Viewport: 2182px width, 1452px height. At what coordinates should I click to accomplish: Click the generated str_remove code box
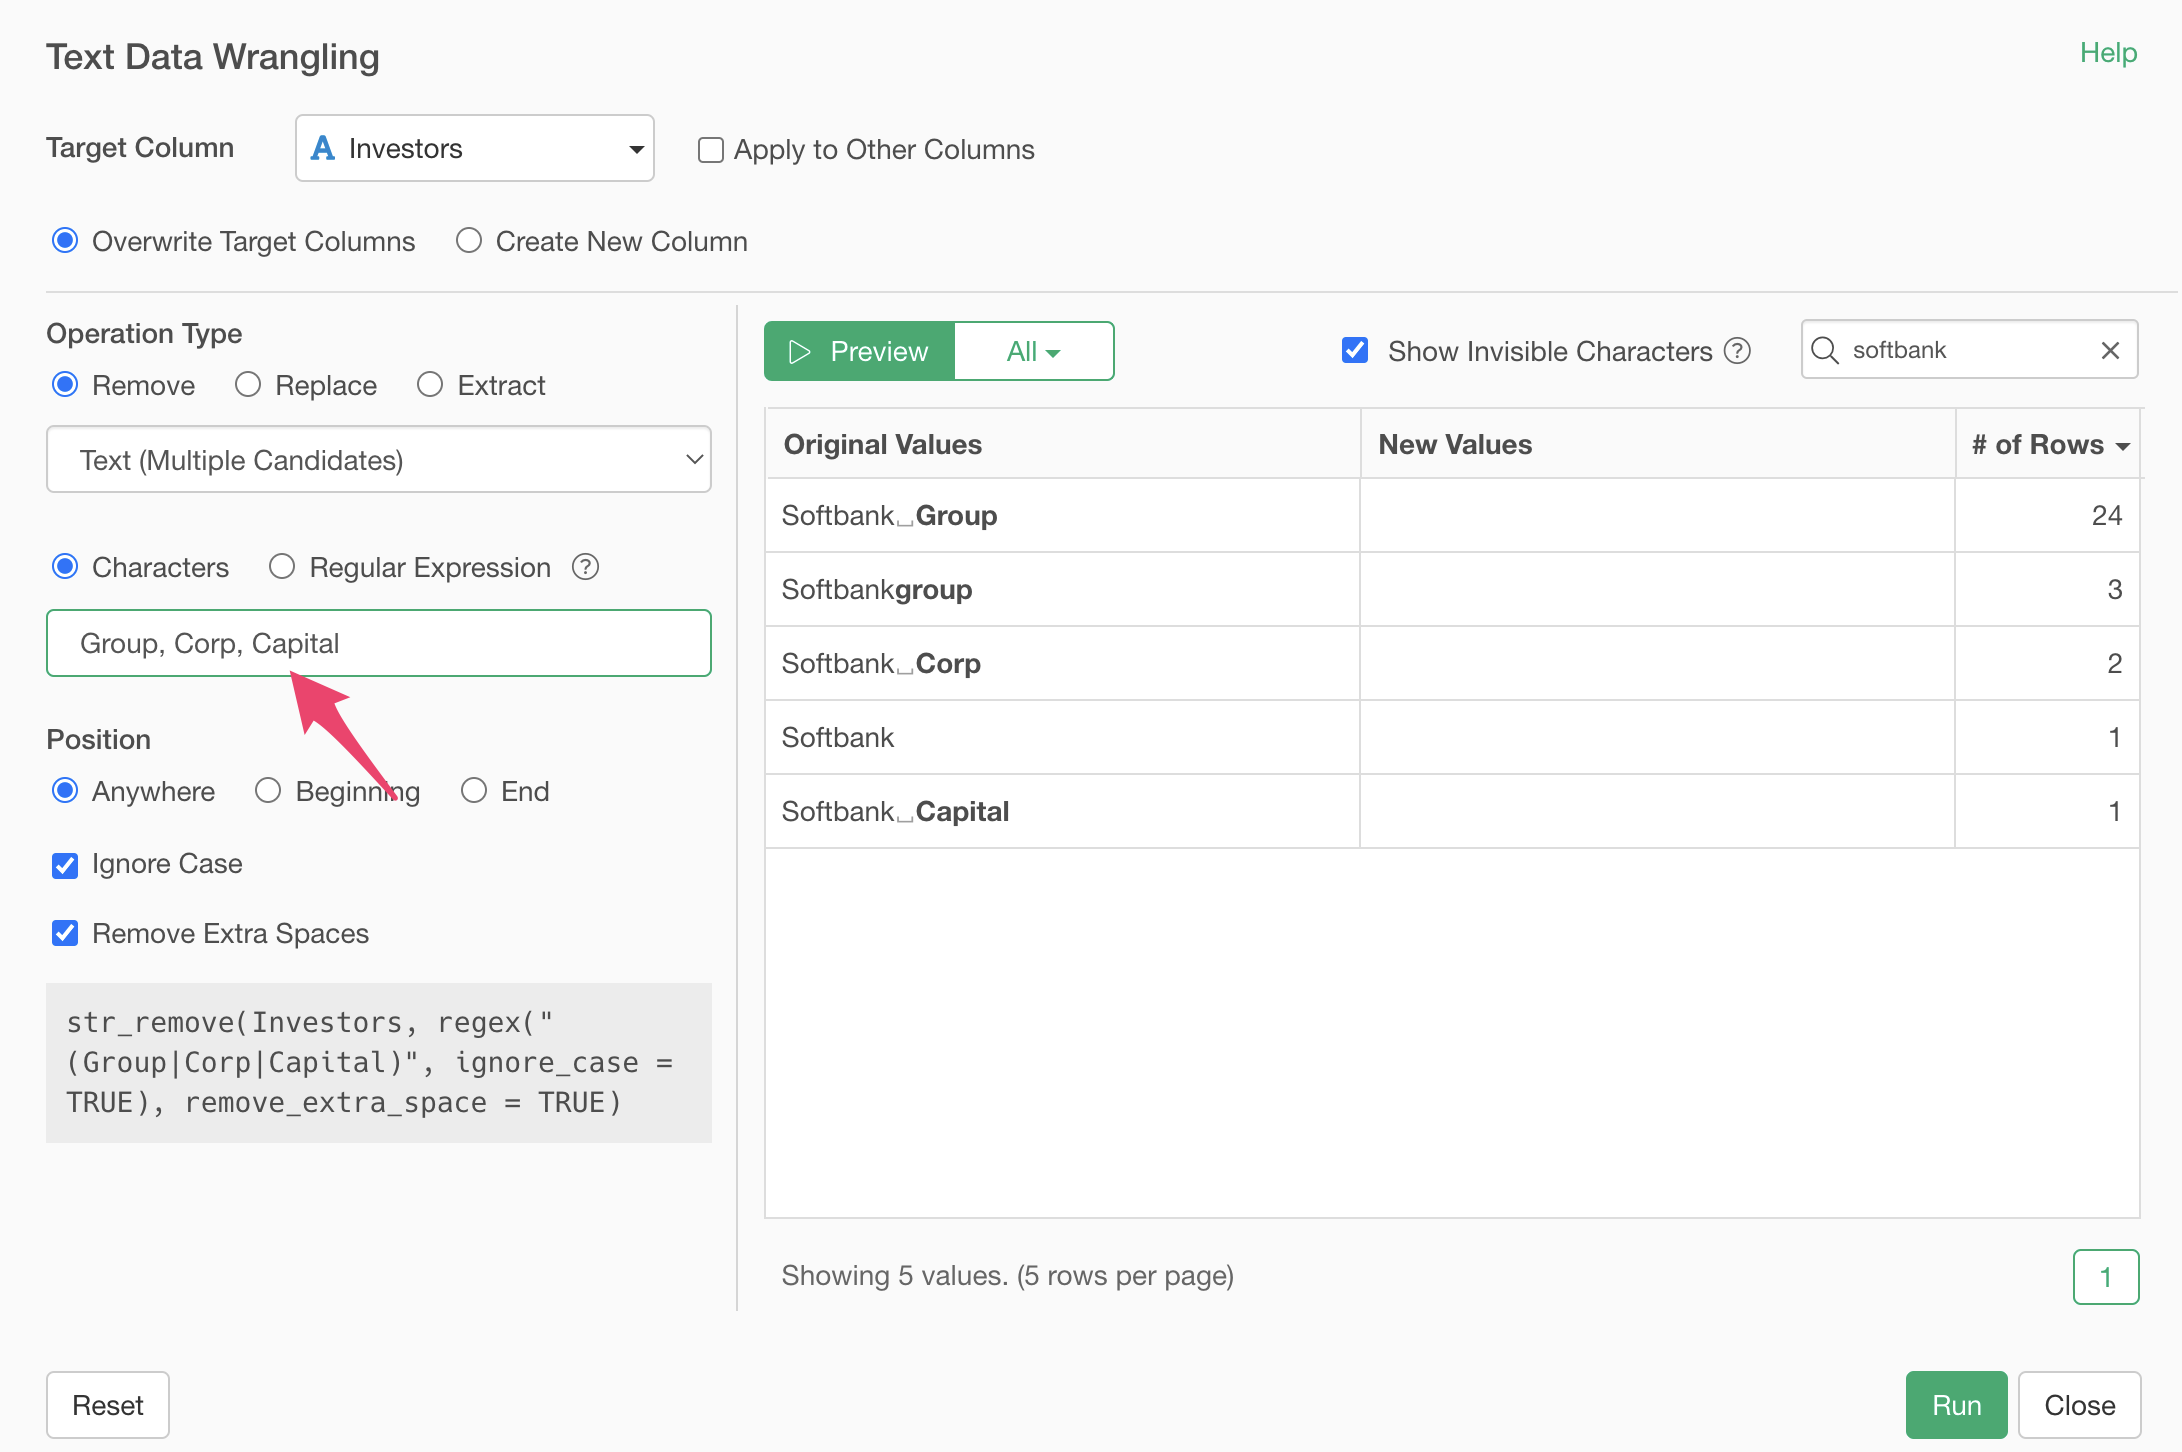[378, 1062]
